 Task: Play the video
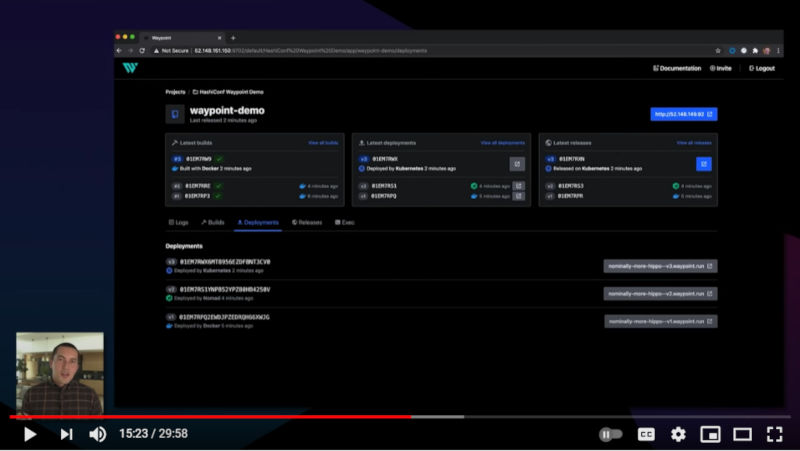[30, 434]
